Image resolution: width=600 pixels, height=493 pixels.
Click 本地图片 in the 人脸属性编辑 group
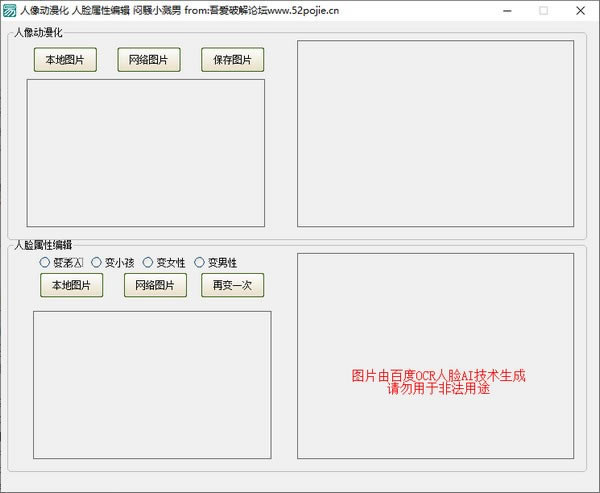[72, 285]
